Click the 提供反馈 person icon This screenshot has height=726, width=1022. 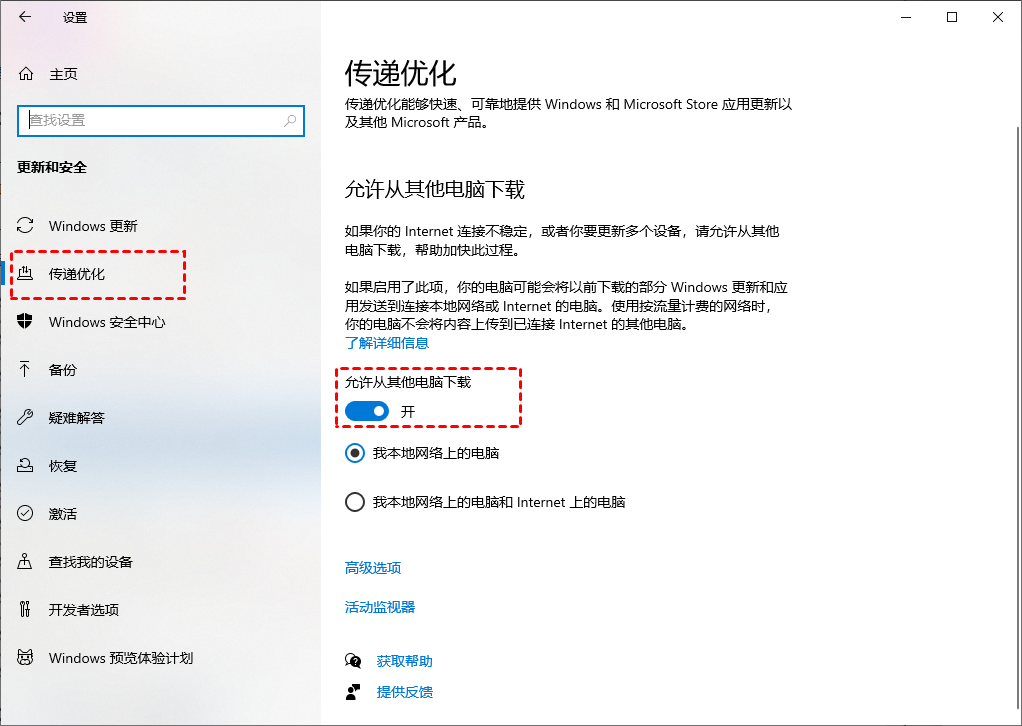(x=353, y=692)
